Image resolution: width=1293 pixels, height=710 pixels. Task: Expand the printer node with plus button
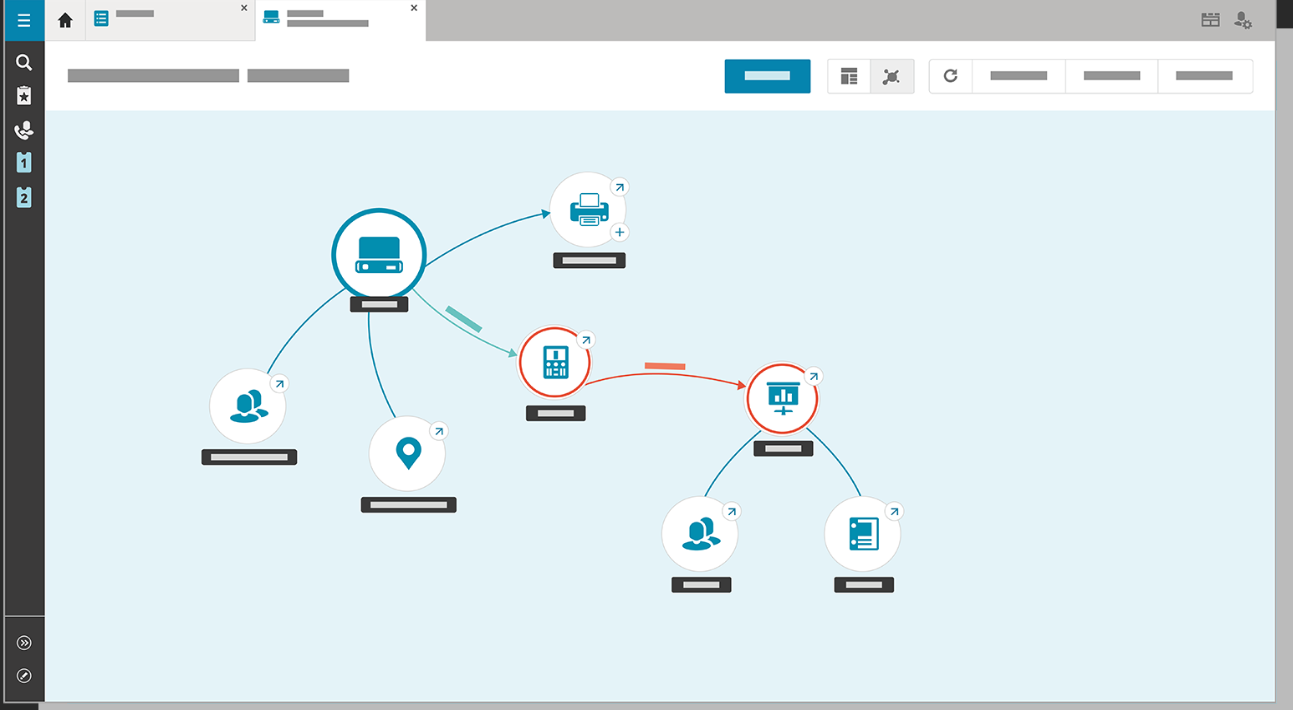coord(619,233)
